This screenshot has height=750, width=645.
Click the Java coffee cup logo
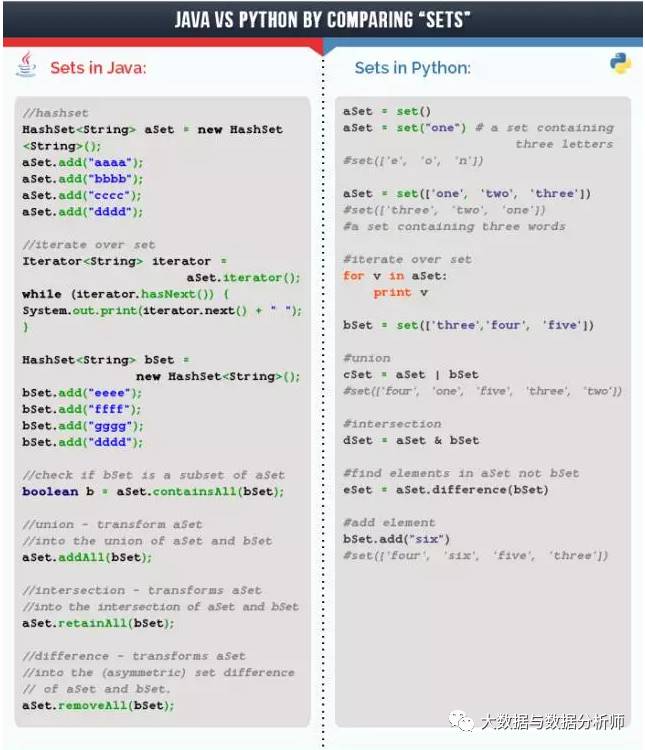coord(26,65)
